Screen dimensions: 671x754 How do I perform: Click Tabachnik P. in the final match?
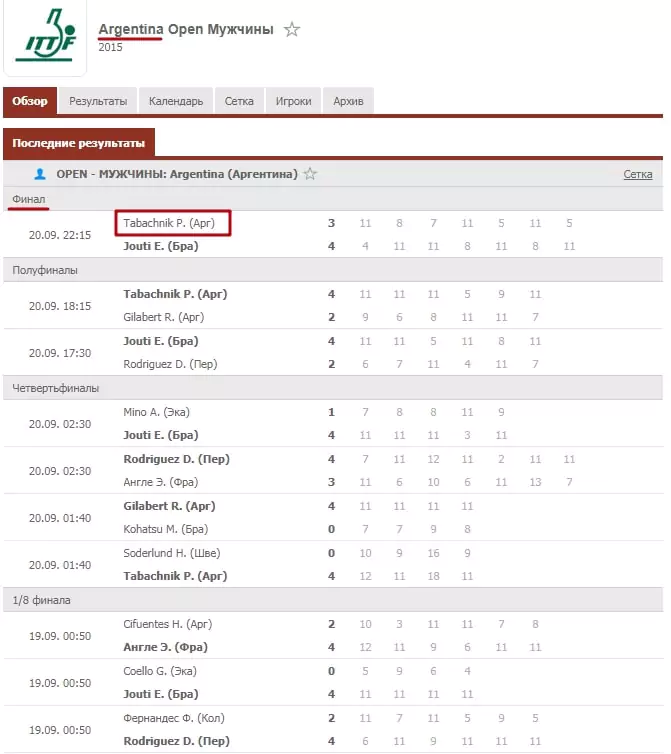(x=169, y=223)
